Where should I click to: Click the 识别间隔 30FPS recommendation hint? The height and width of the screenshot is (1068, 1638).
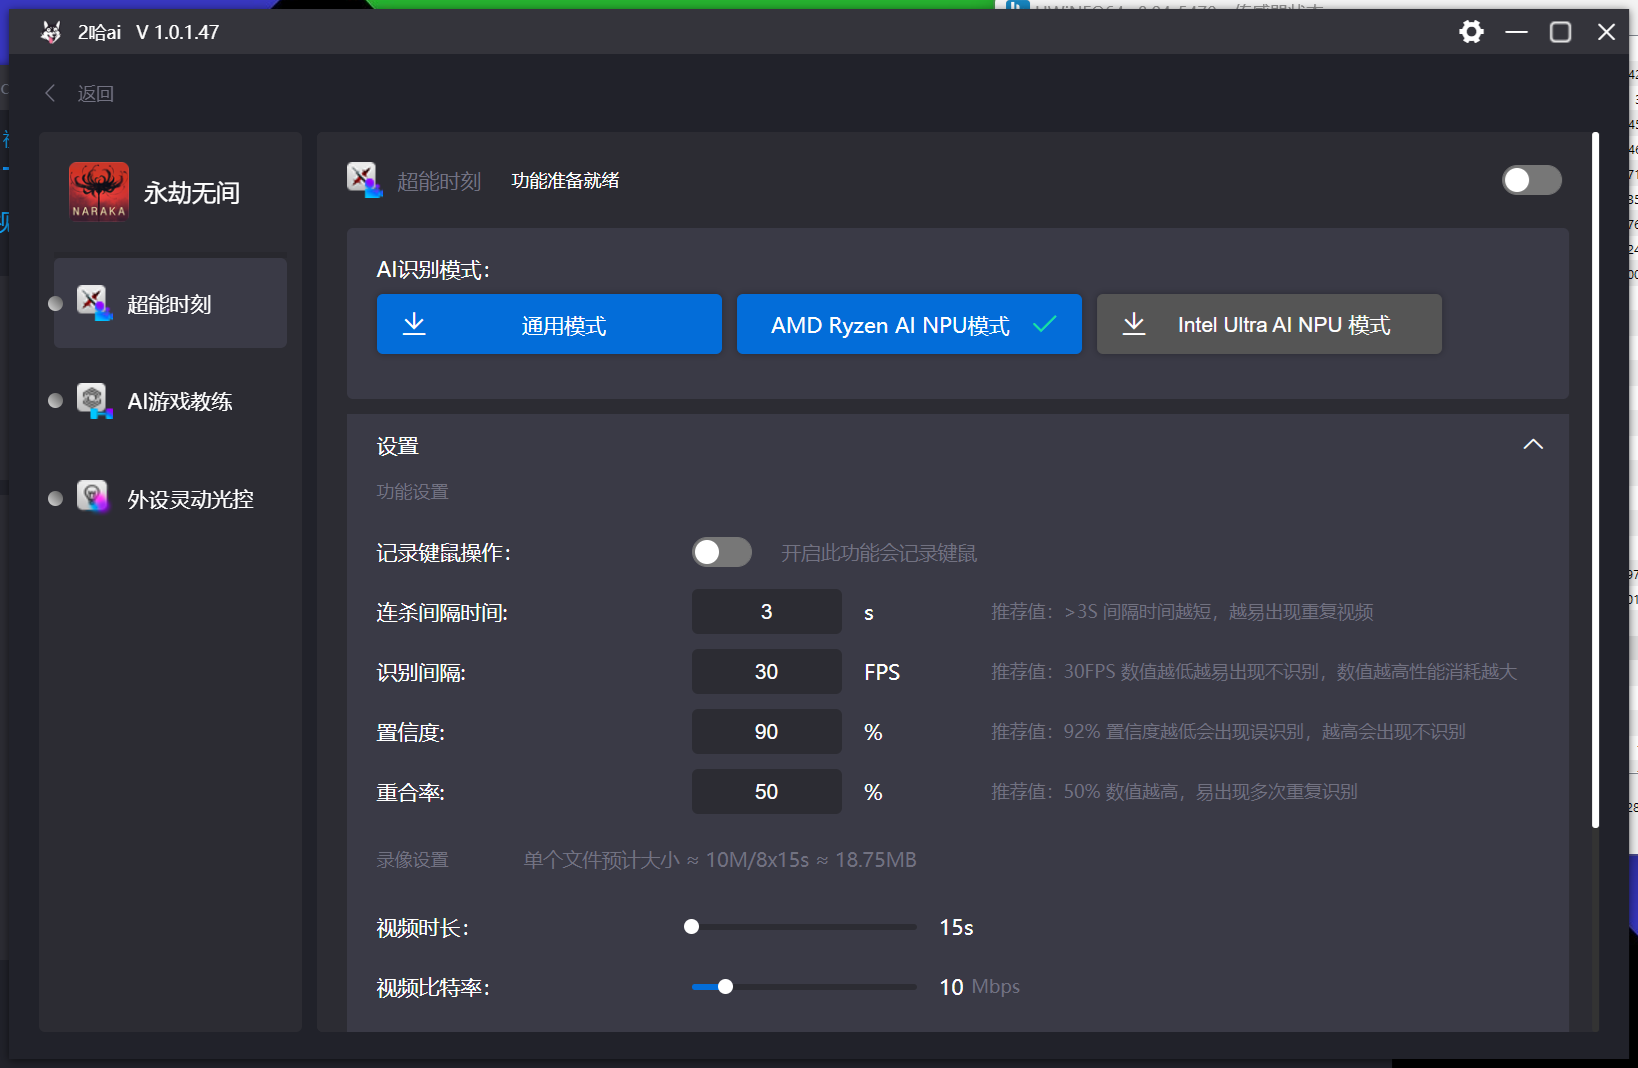[x=1254, y=672]
